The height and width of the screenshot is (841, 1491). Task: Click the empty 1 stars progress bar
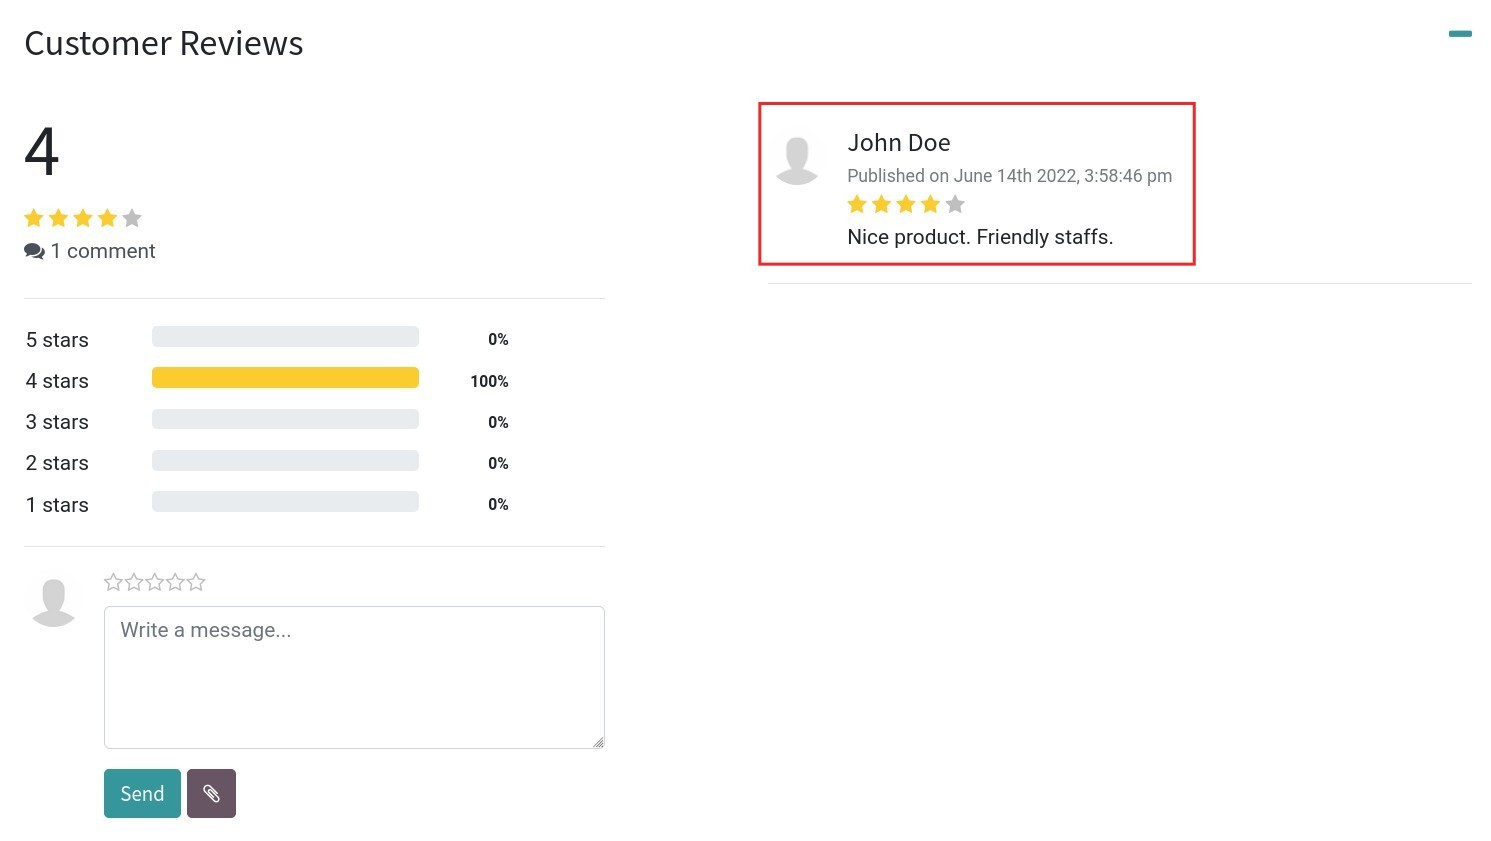tap(285, 501)
